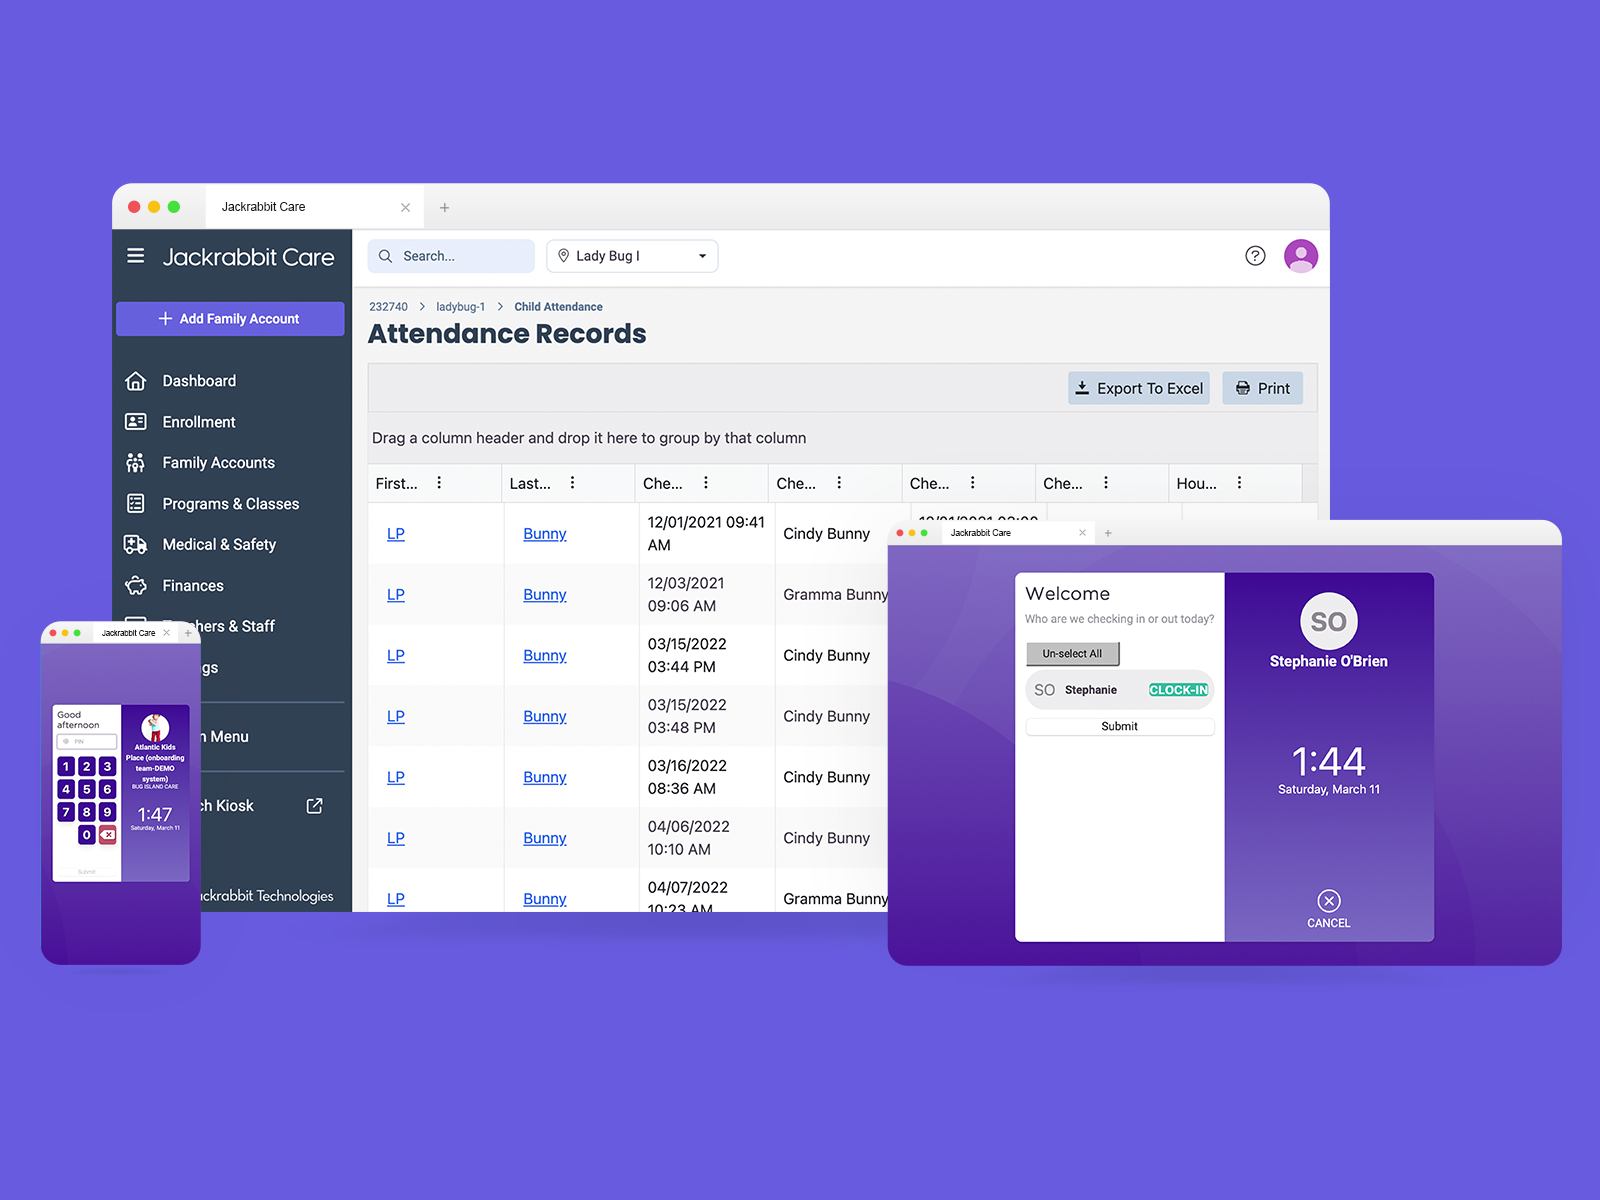Viewport: 1600px width, 1200px height.
Task: Toggle Stephanie CLOCK-IN selection row
Action: pos(1120,690)
